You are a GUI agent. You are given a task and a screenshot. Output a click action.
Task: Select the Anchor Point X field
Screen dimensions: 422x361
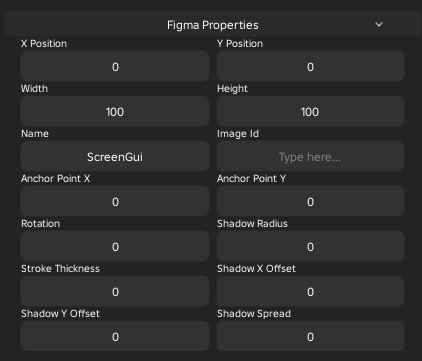click(115, 201)
